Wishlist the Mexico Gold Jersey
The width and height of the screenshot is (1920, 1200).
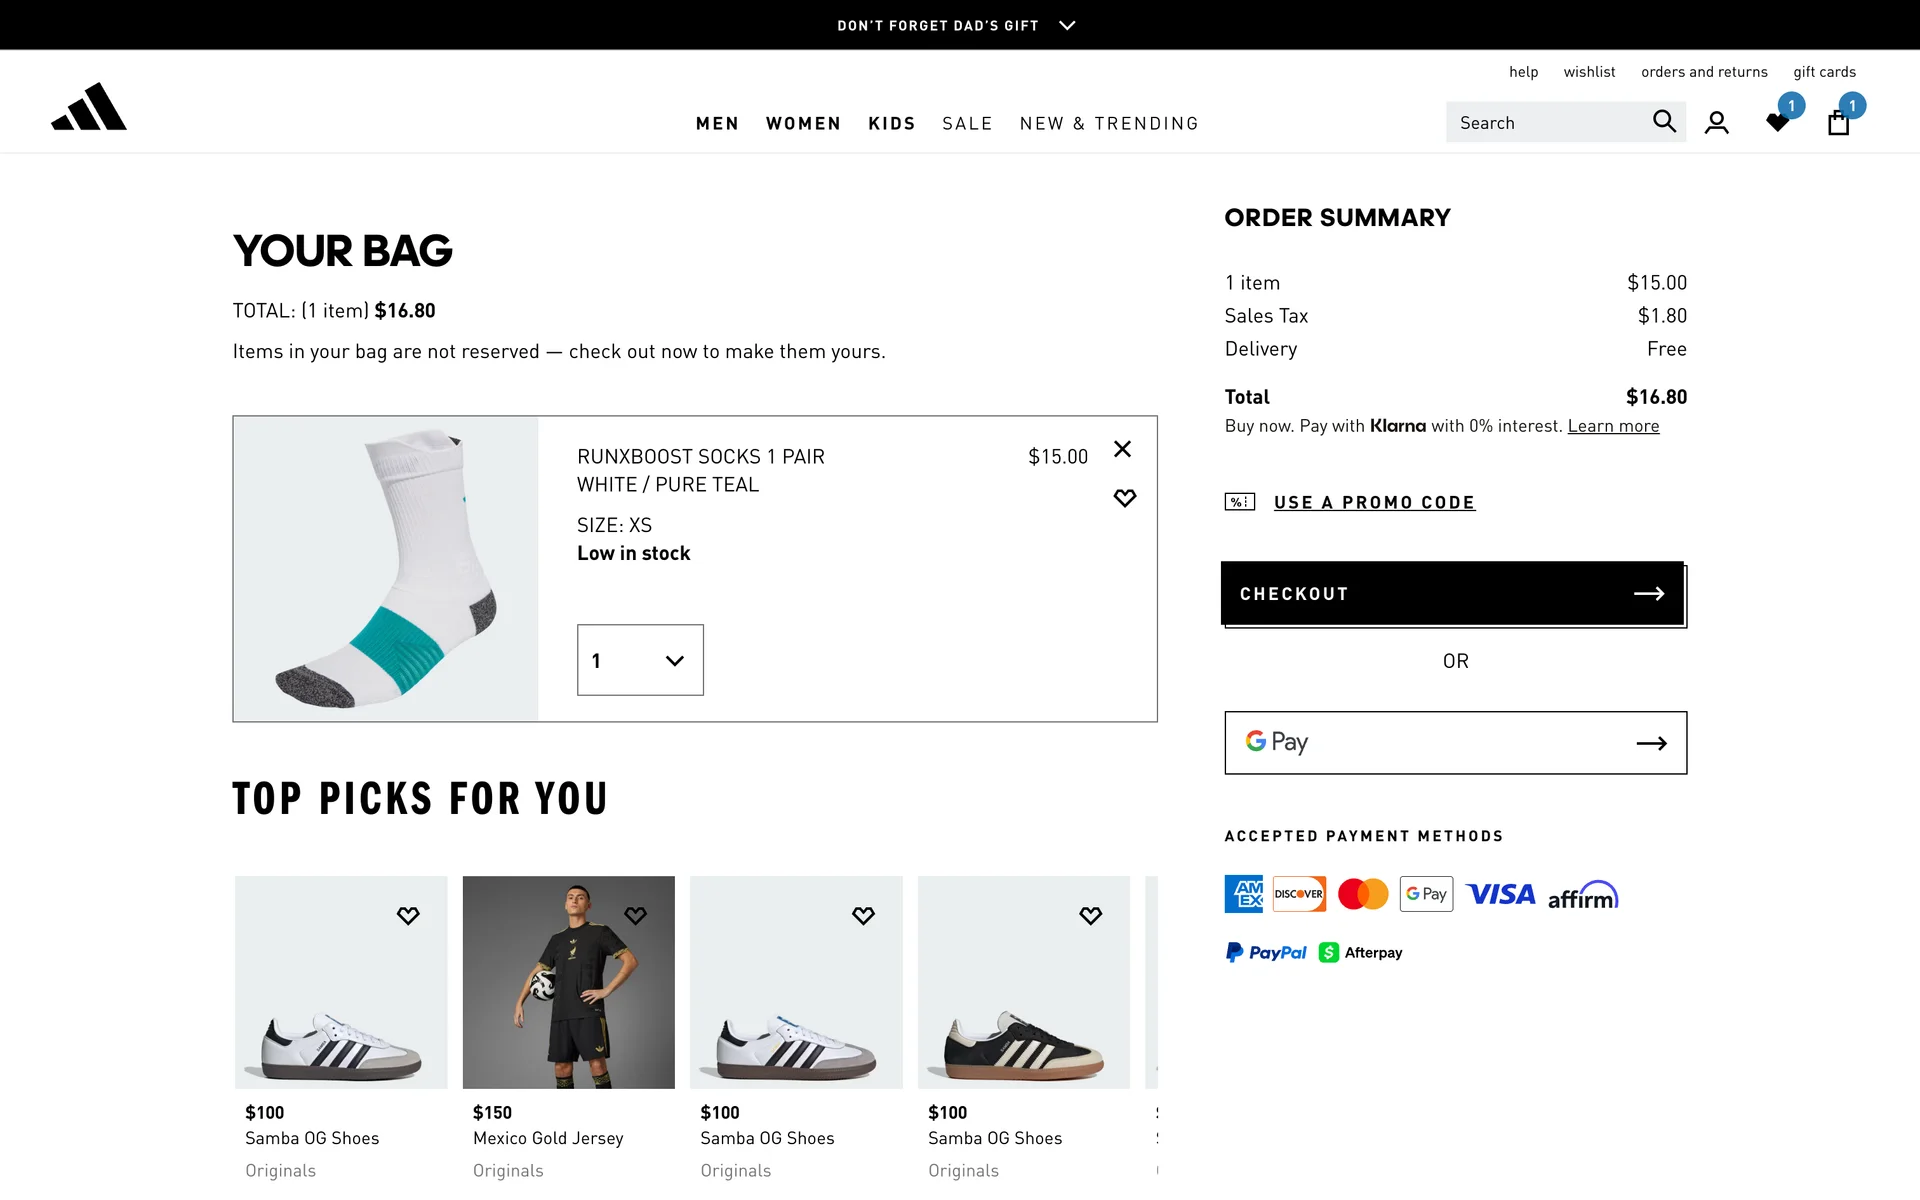(636, 915)
